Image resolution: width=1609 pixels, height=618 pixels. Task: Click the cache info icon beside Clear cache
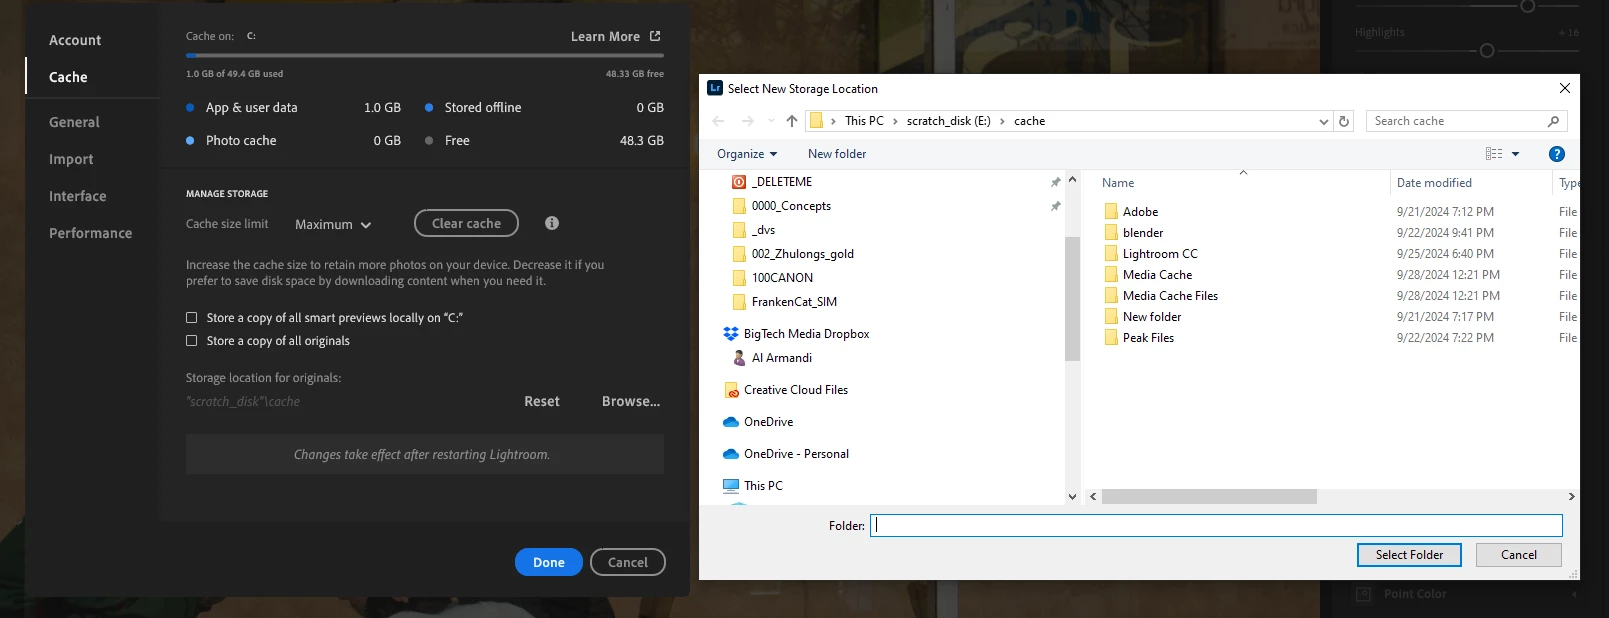pos(552,223)
